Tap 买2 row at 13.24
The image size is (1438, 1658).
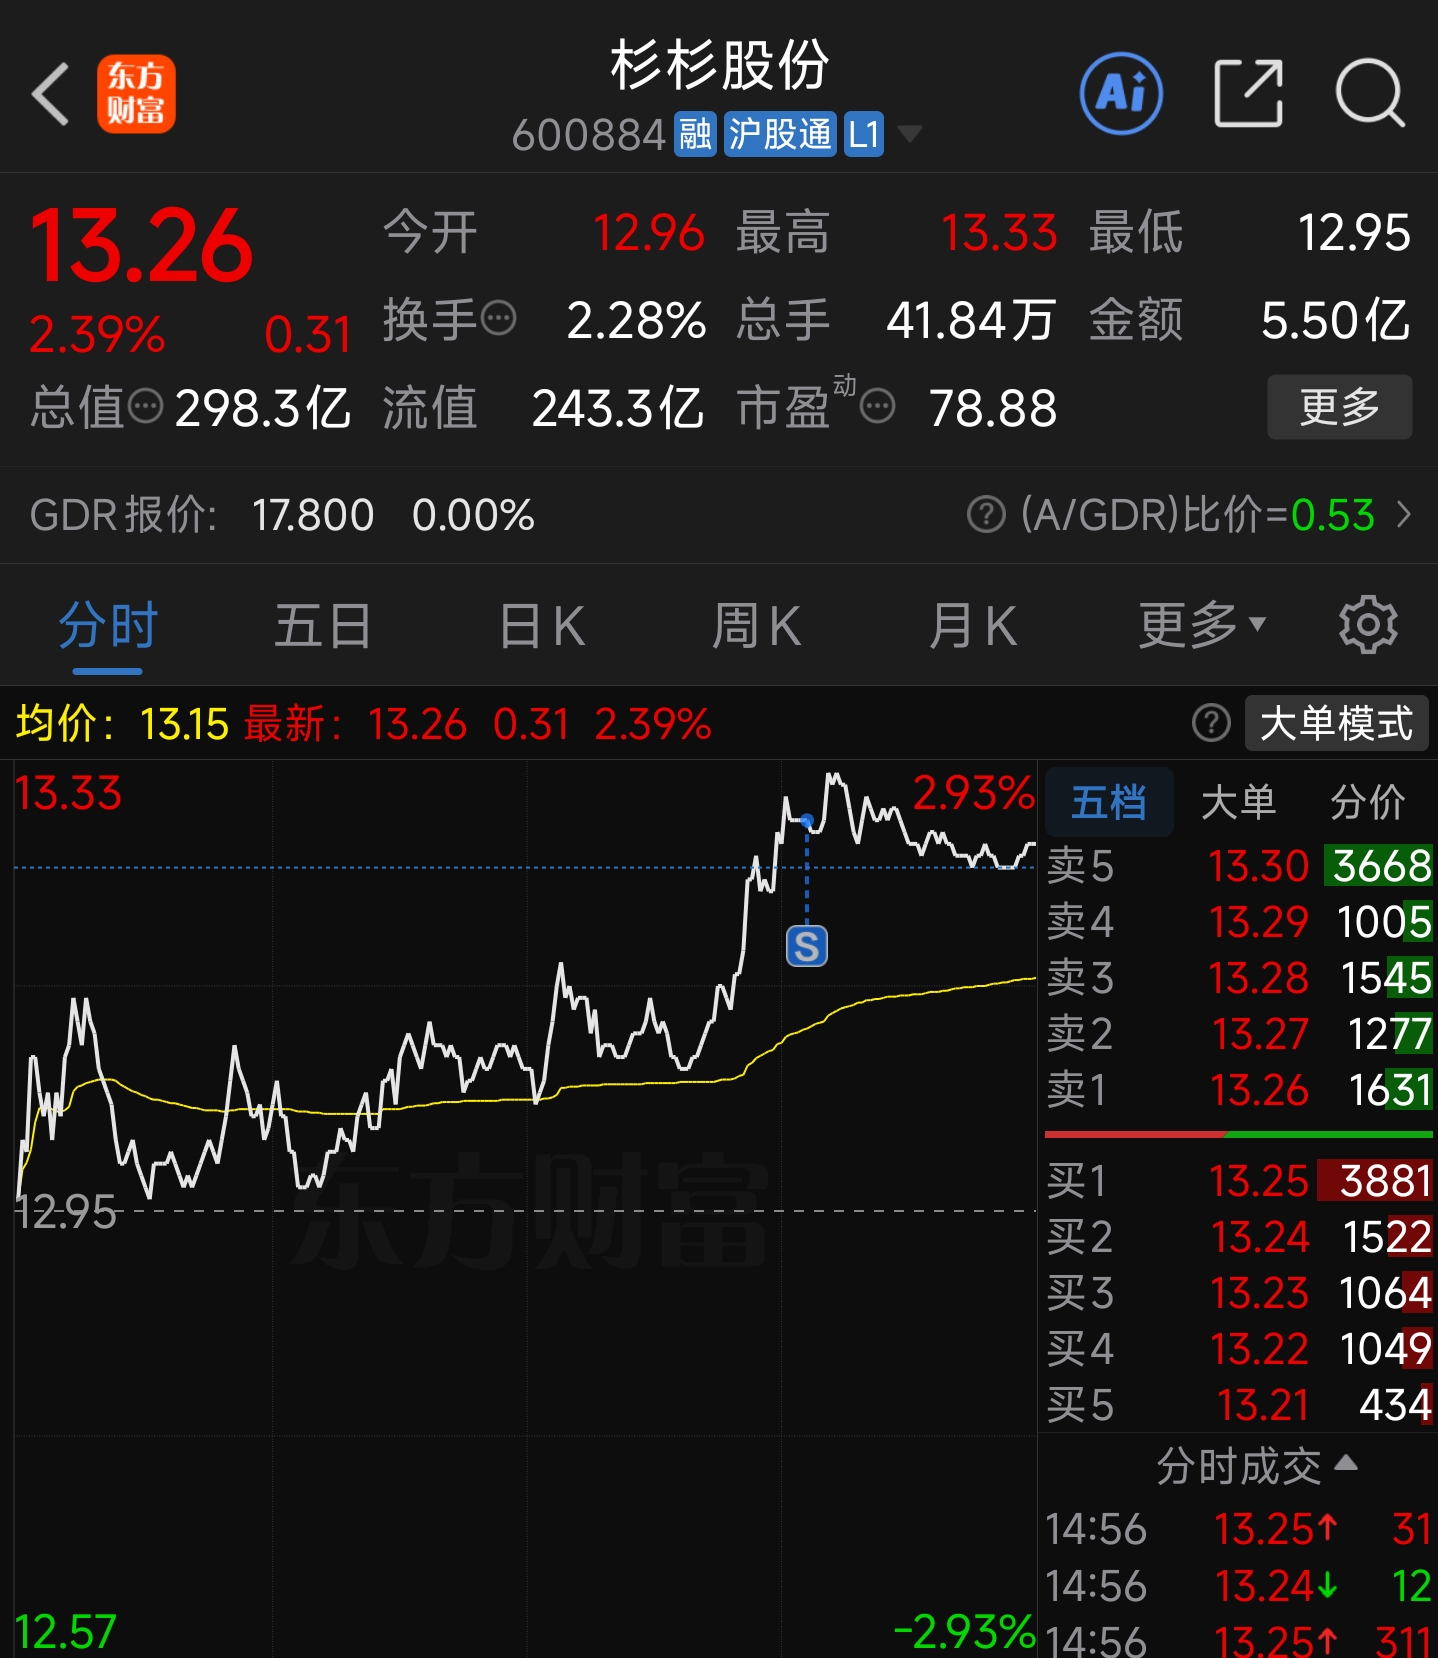[x=1239, y=1237]
